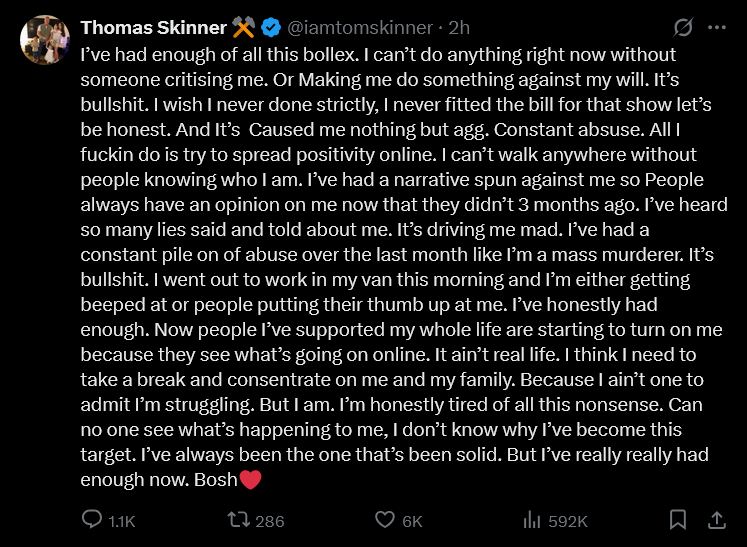
Task: Bookmark this post
Action: click(x=677, y=520)
